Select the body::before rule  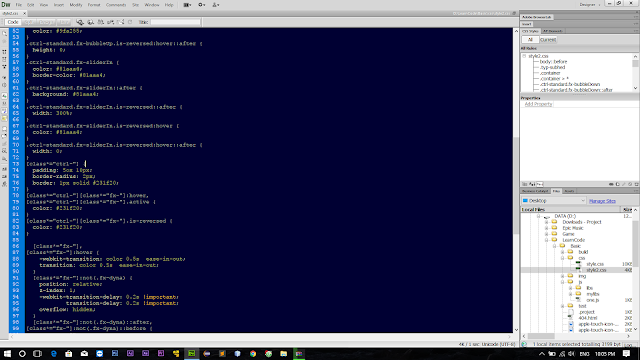point(553,62)
